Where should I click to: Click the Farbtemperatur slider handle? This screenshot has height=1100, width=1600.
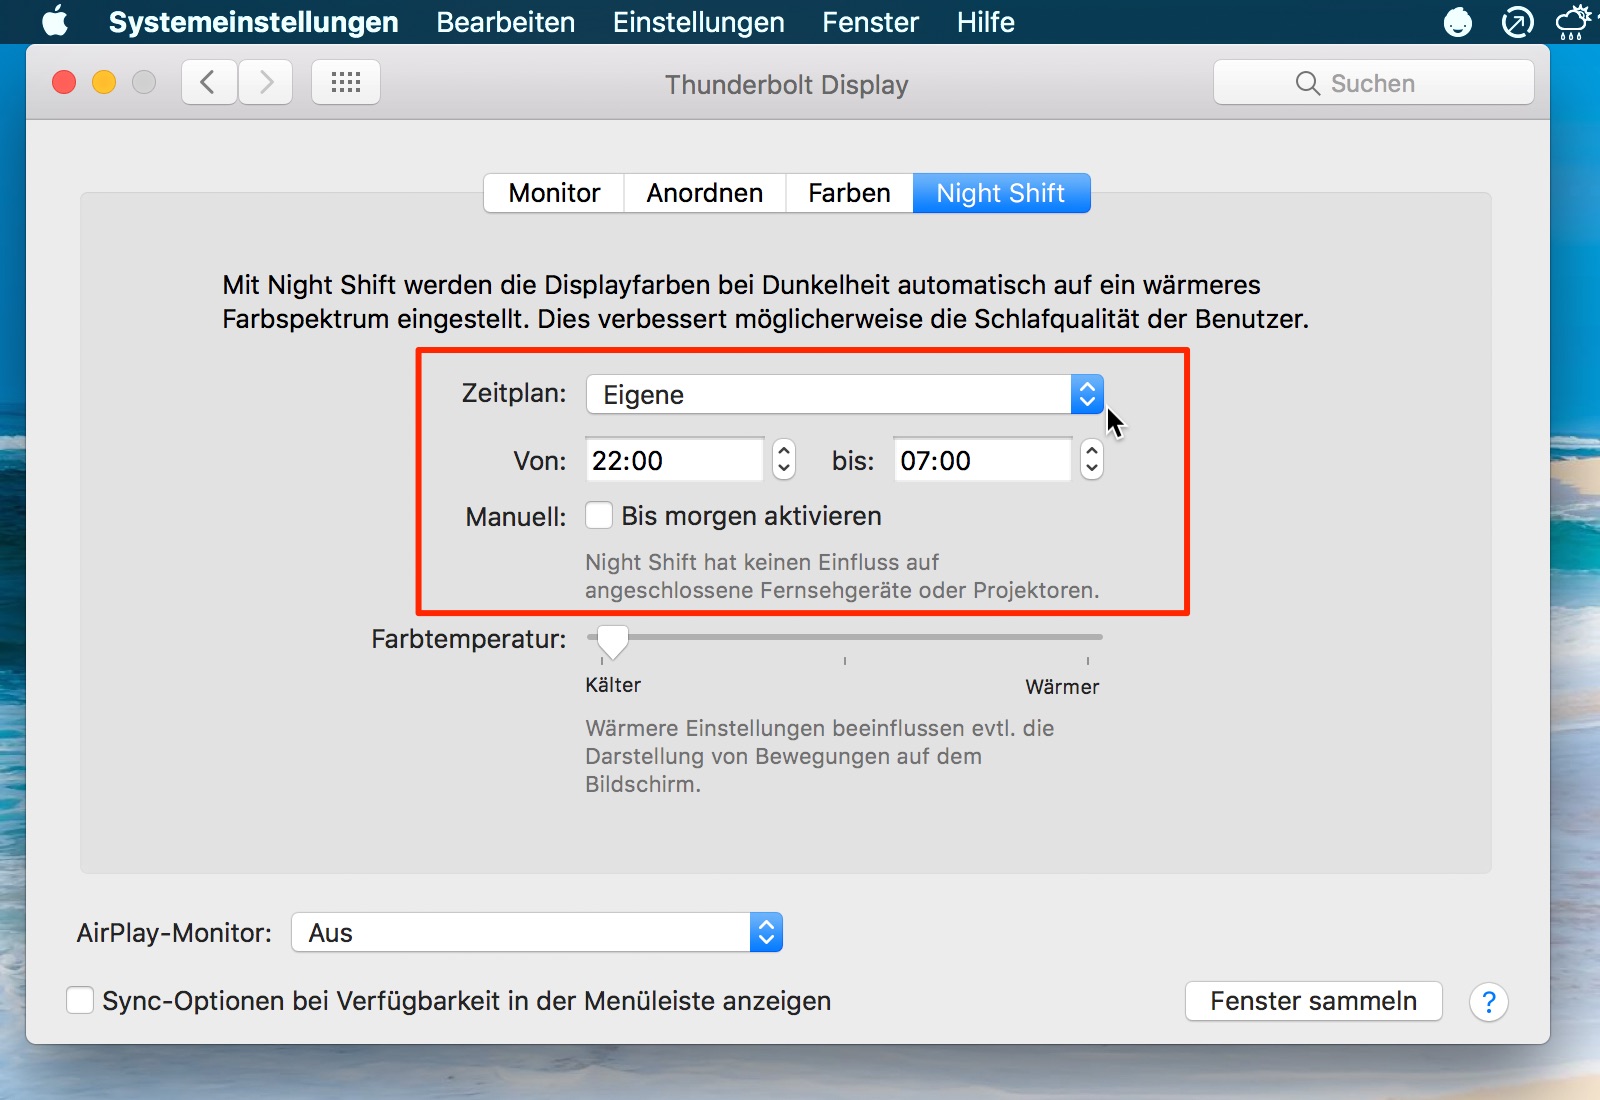[612, 640]
